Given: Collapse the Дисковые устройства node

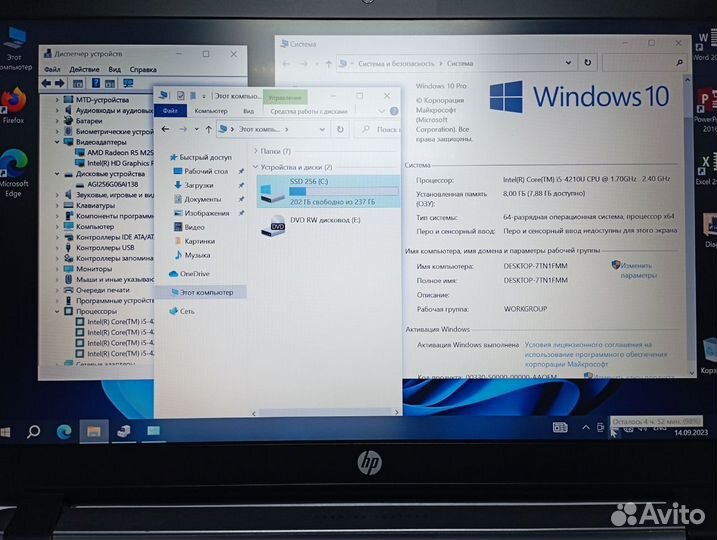Looking at the screenshot, I should tap(57, 174).
